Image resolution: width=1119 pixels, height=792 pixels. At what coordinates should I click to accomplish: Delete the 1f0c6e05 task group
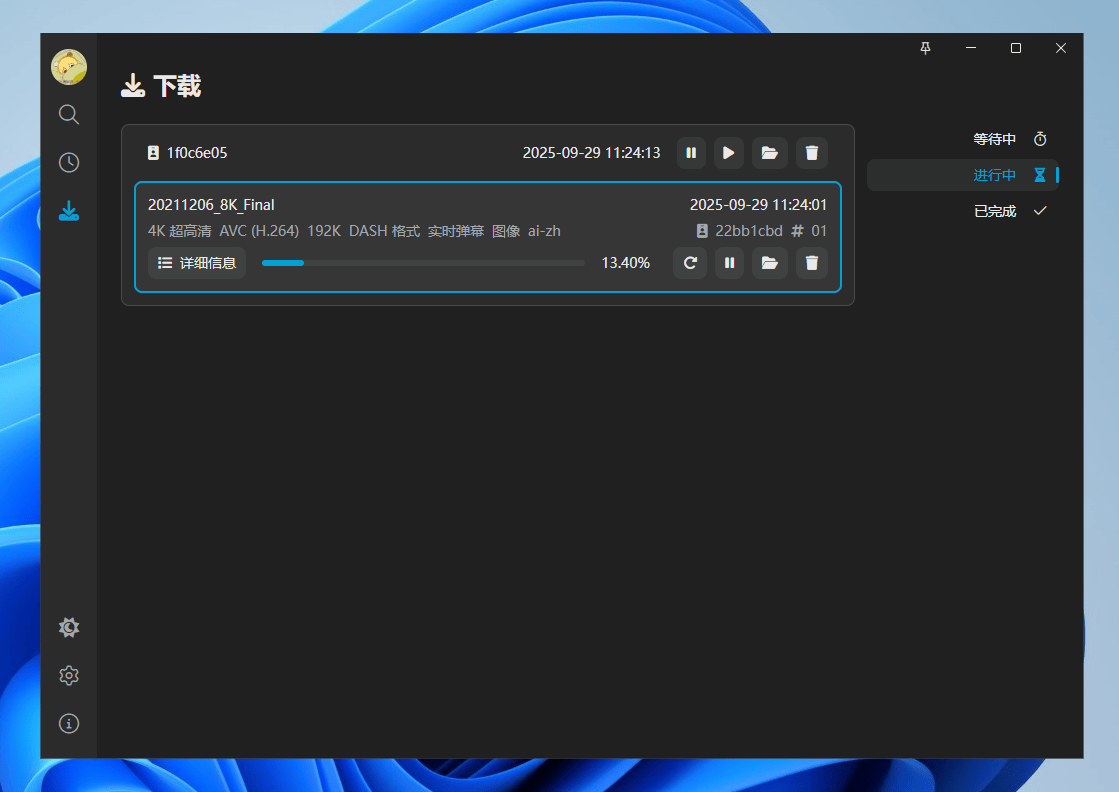click(812, 153)
